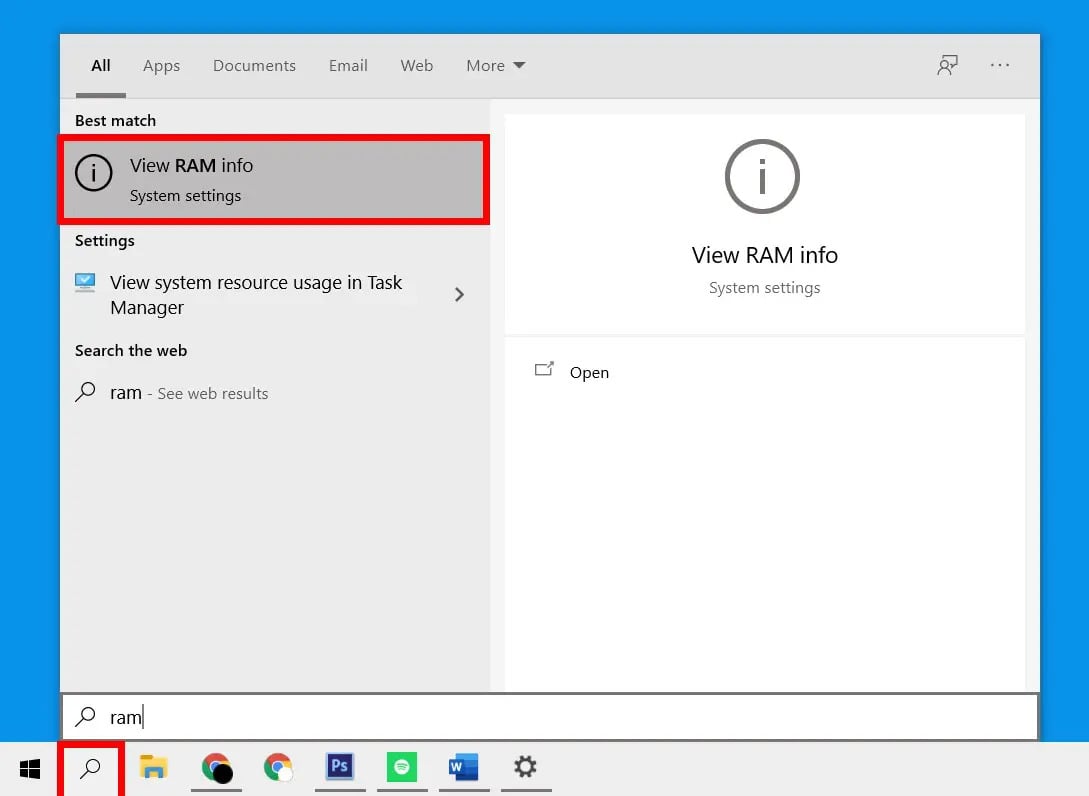Switch to the Web tab
The height and width of the screenshot is (796, 1089).
tap(417, 65)
